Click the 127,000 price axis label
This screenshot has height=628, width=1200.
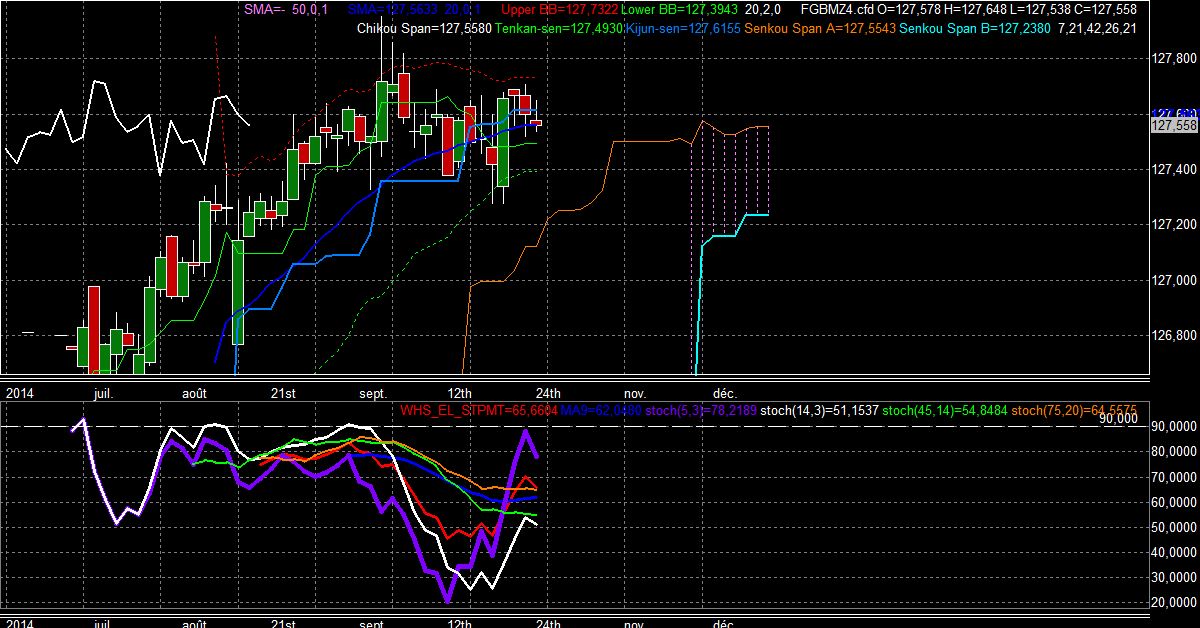click(x=1174, y=280)
